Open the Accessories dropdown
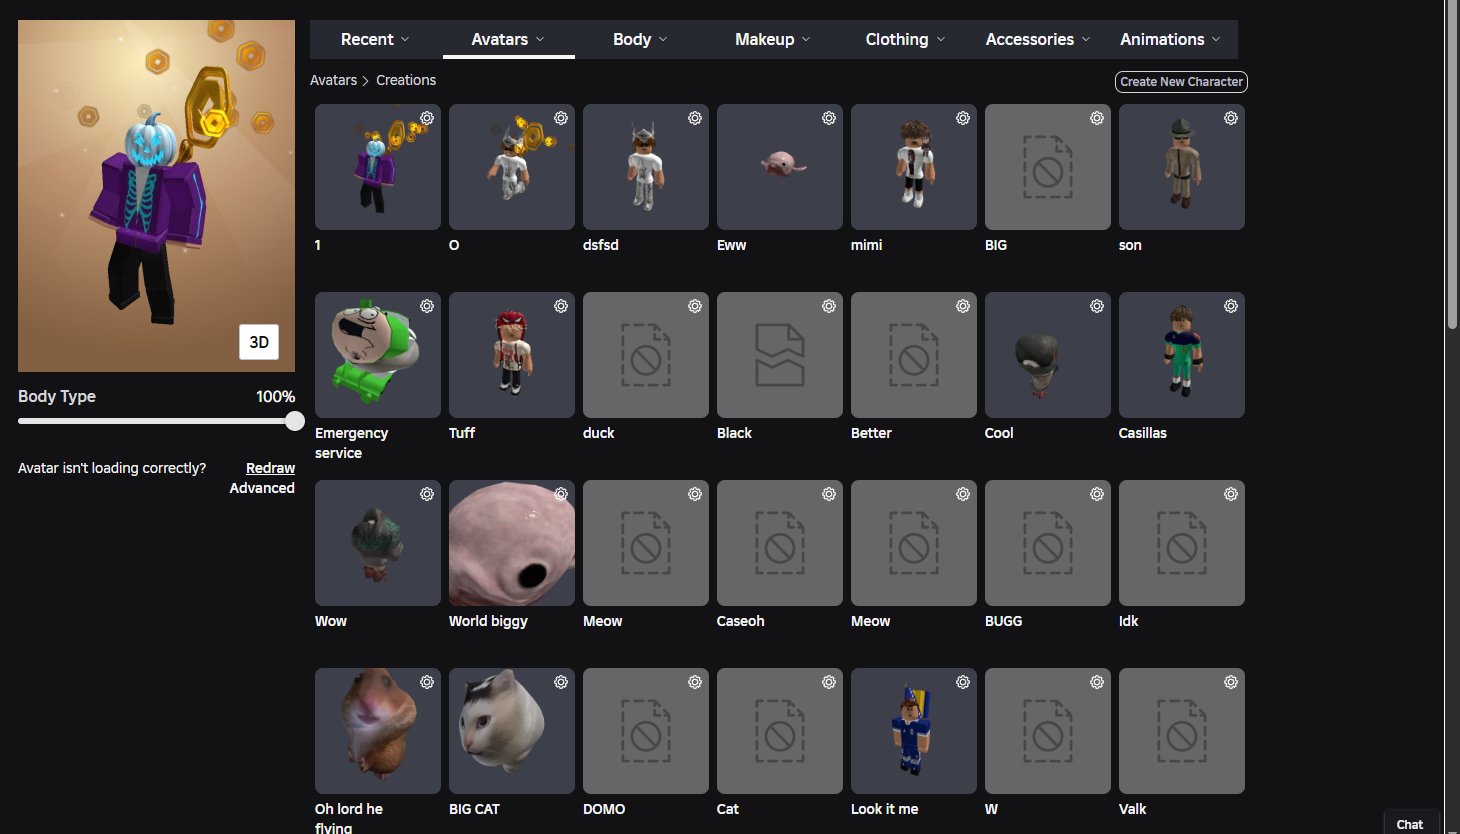The height and width of the screenshot is (834, 1460). coord(1038,39)
